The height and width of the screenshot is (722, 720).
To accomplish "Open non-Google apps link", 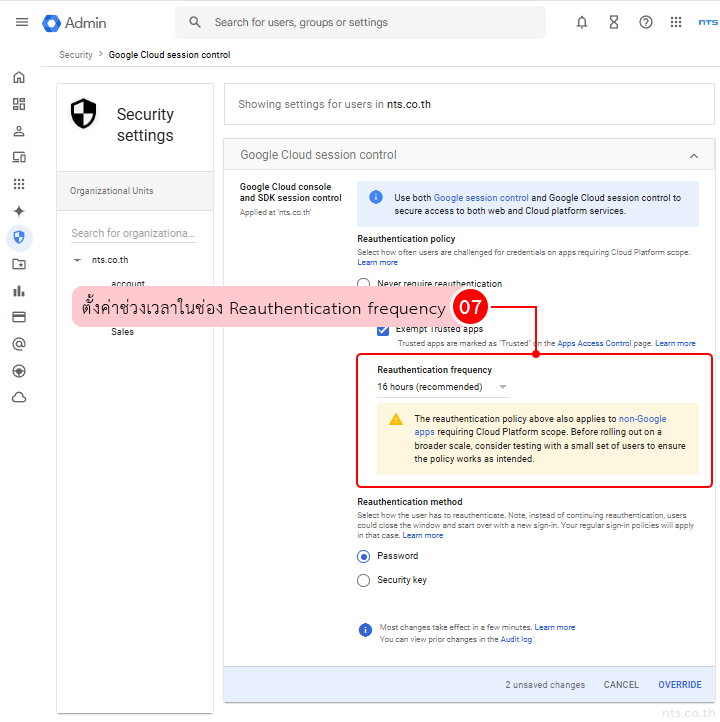I will click(642, 419).
